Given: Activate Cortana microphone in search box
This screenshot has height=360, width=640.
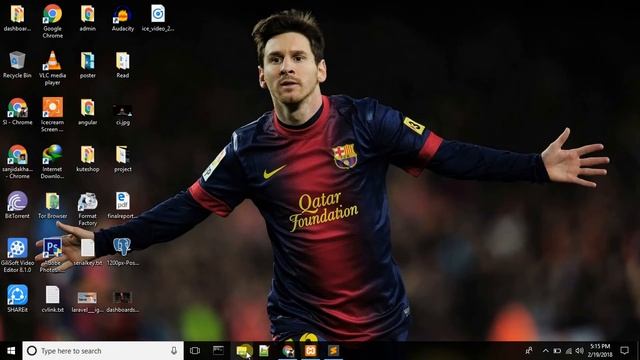Looking at the screenshot, I should [x=174, y=351].
